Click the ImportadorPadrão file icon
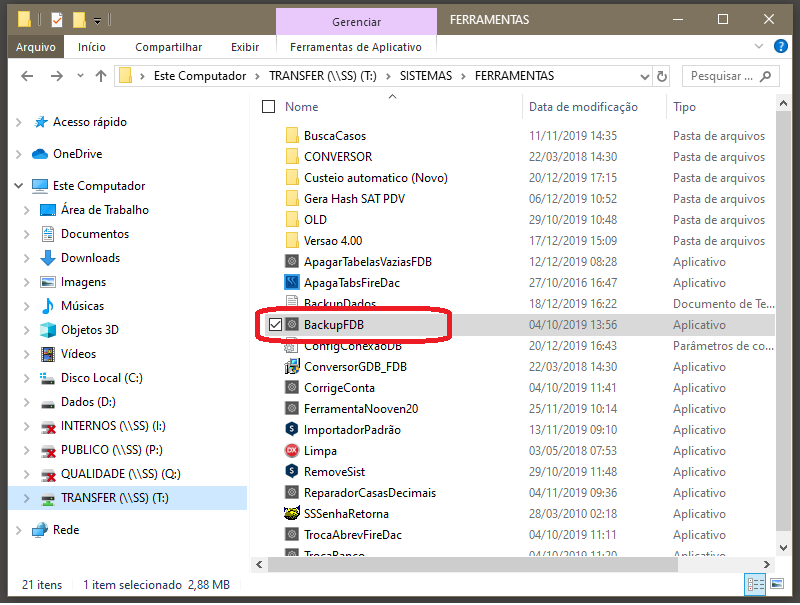Screen dimensions: 800x605 291,430
